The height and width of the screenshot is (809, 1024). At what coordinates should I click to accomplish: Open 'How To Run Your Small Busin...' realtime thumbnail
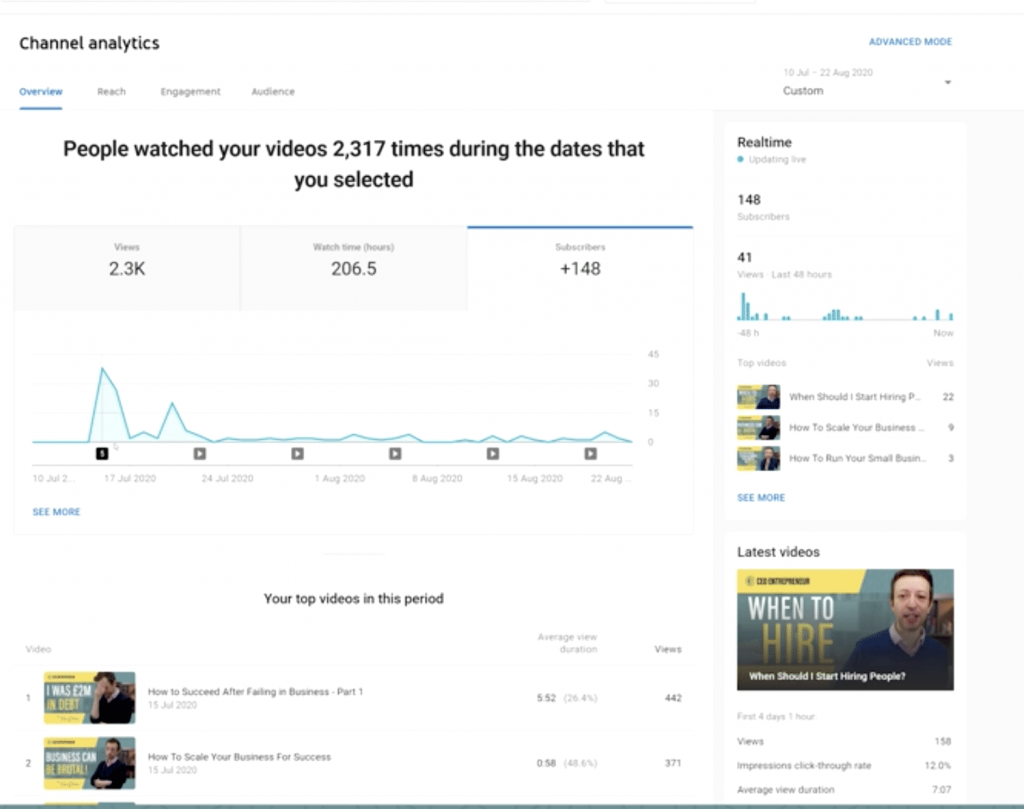tap(758, 458)
